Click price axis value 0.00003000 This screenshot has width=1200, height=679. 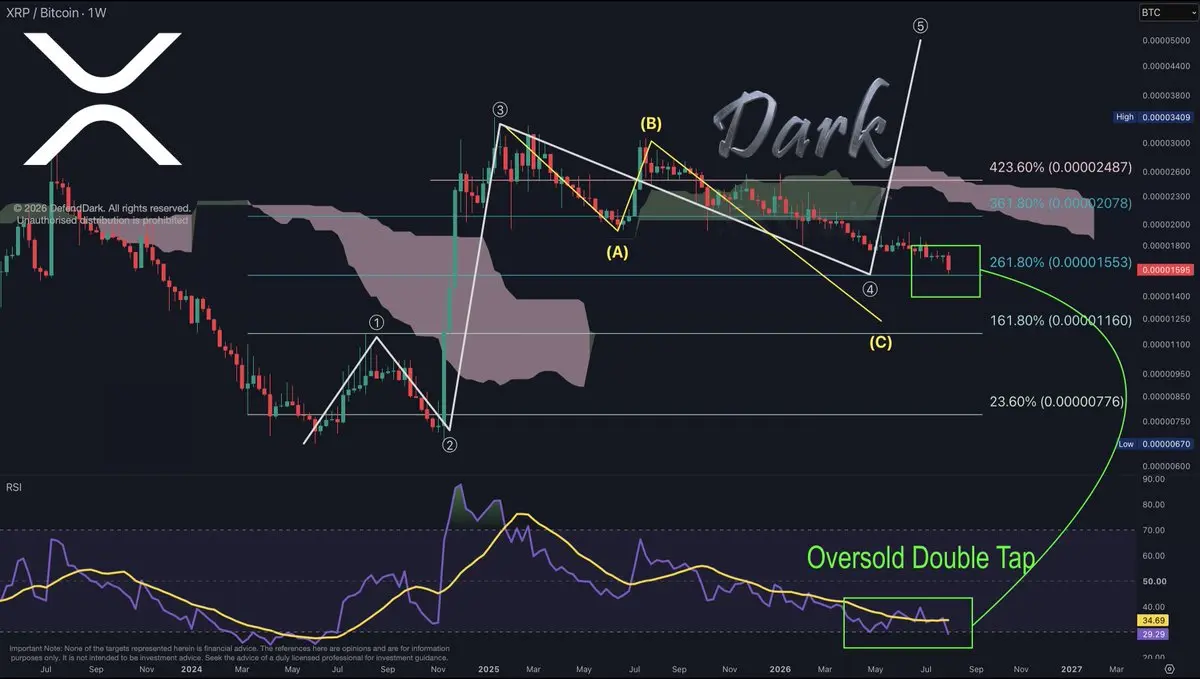1167,143
